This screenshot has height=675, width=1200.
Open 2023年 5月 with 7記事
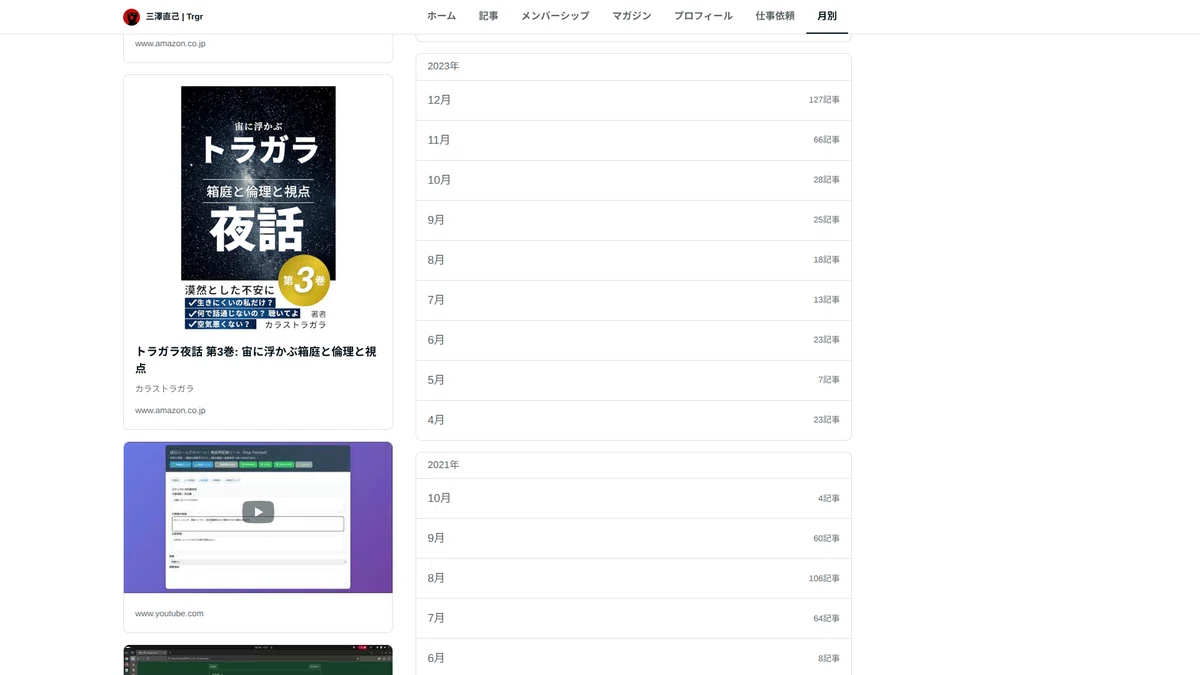click(633, 380)
